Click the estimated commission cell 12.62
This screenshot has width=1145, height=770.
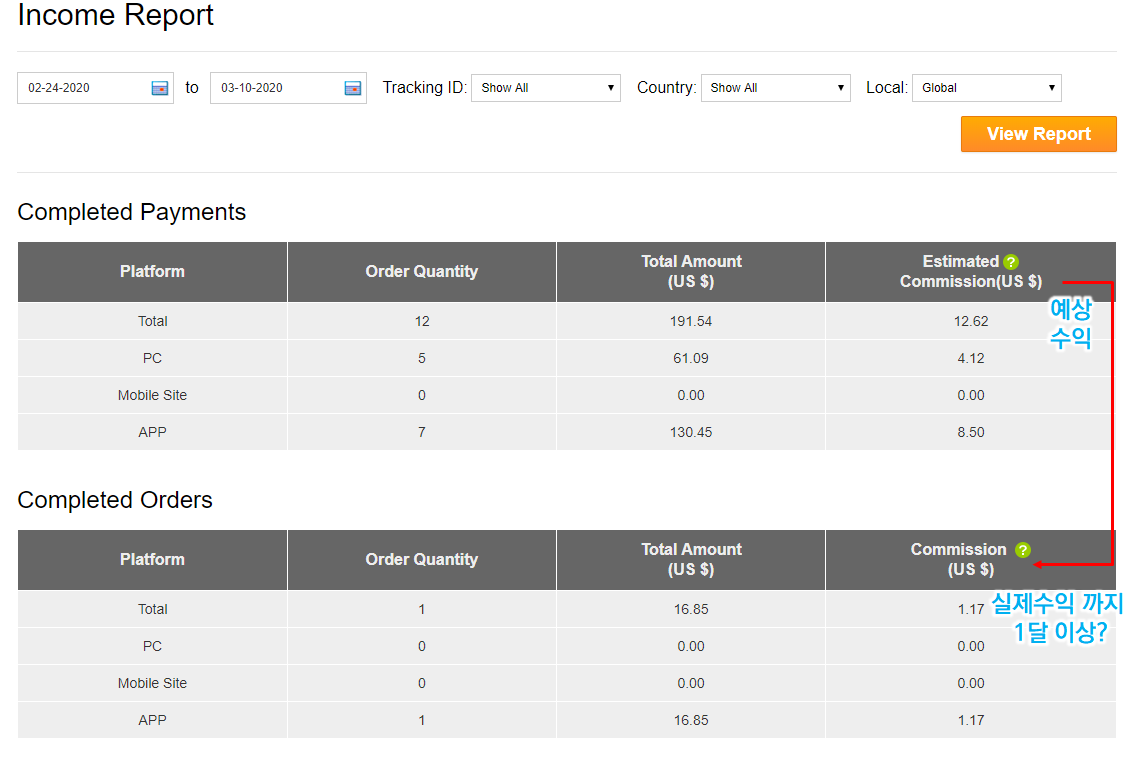coord(970,321)
